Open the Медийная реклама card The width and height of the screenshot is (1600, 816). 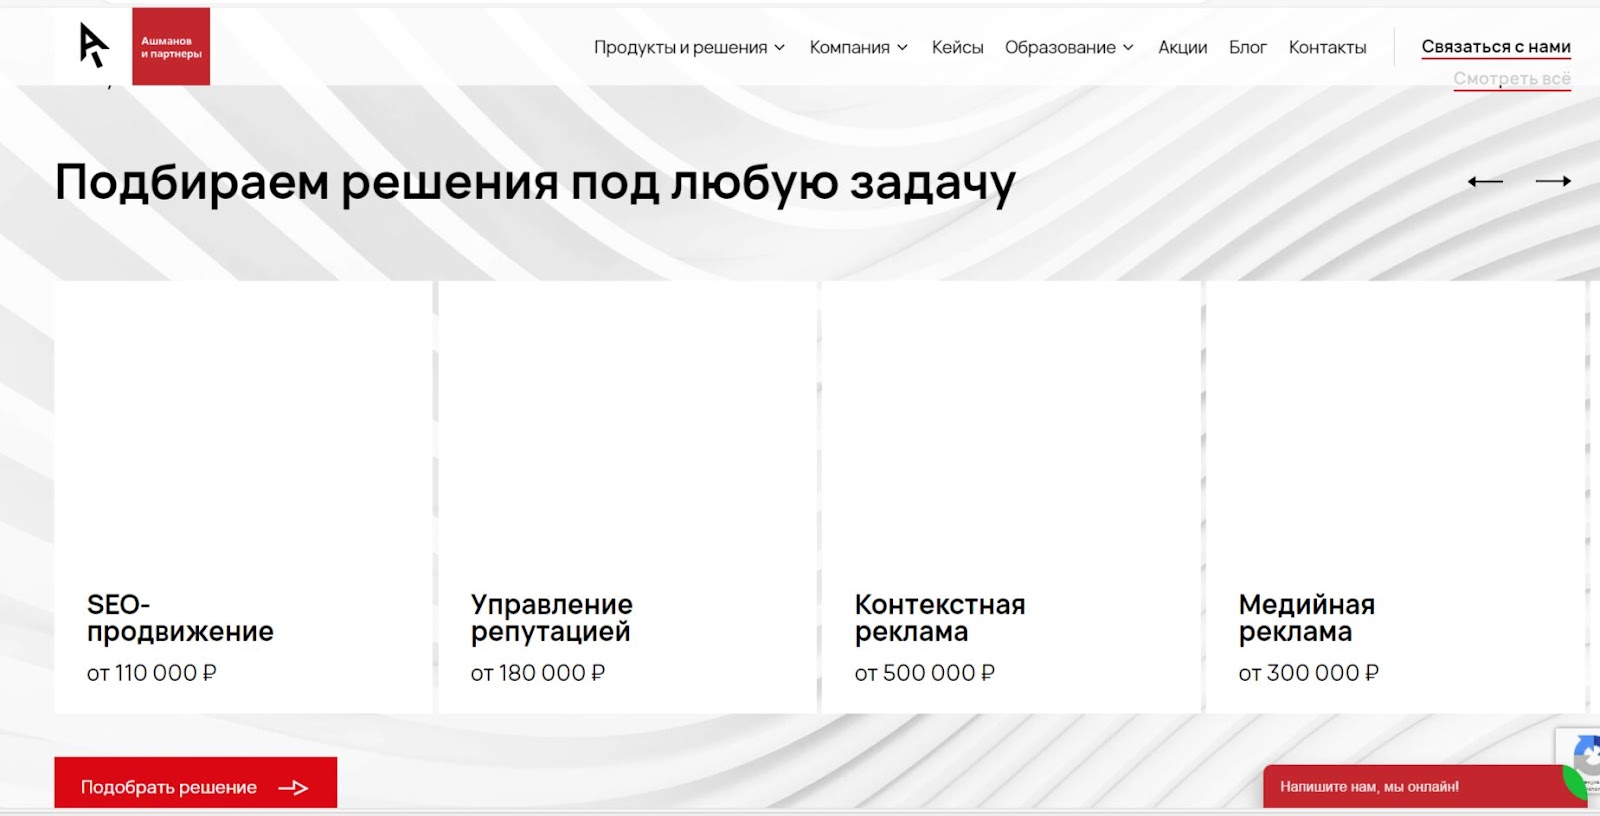tap(1395, 497)
